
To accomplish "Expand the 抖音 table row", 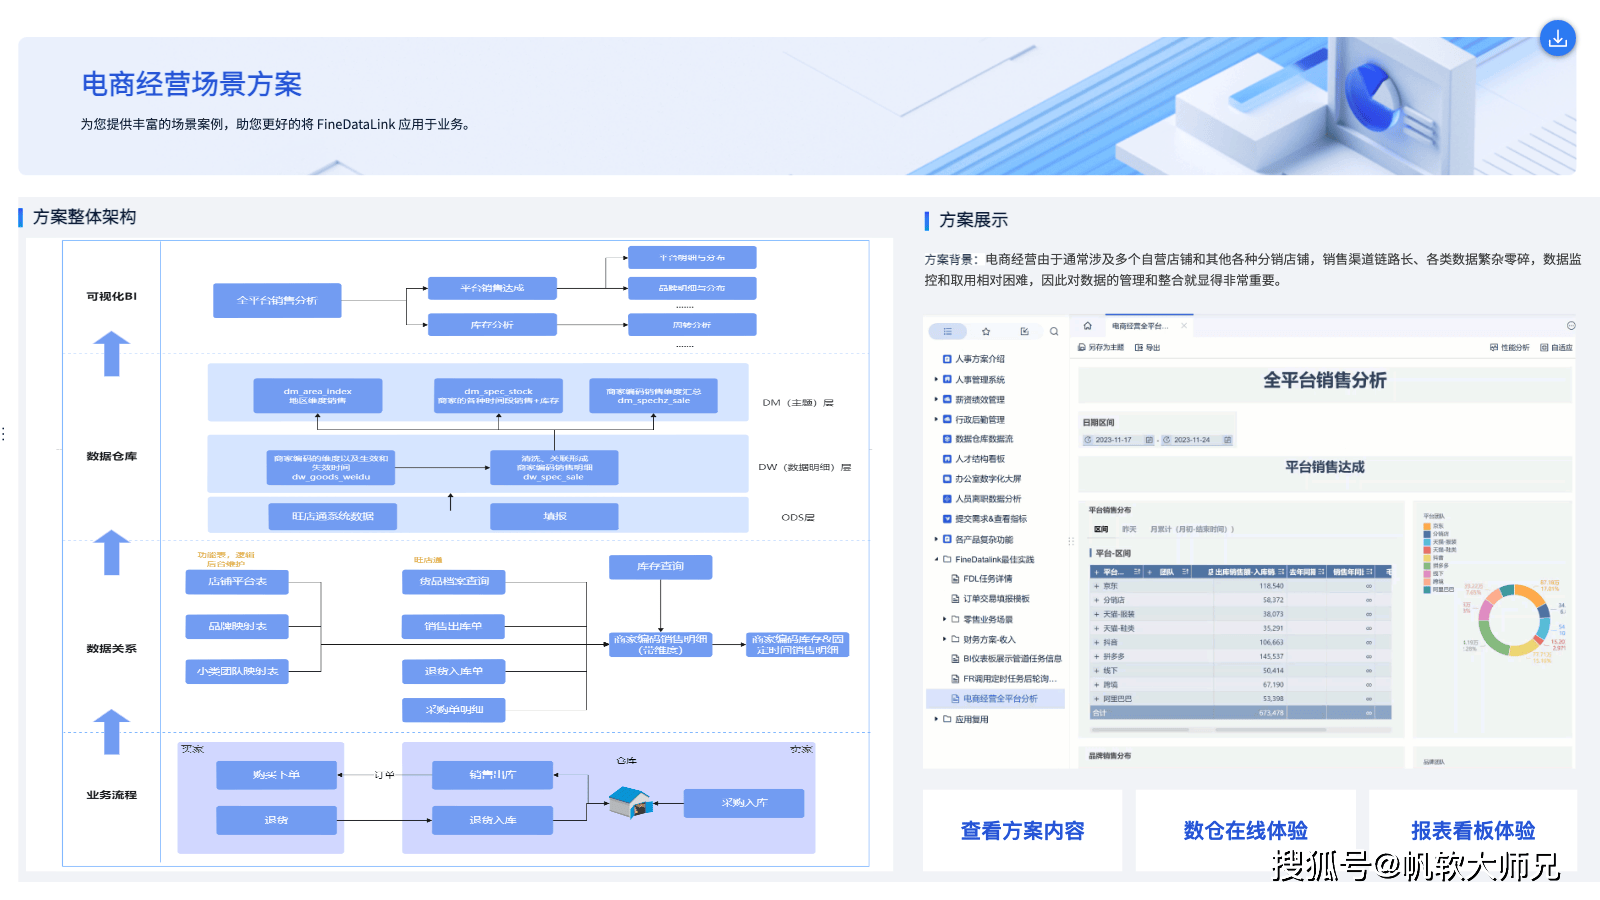I will point(1097,643).
